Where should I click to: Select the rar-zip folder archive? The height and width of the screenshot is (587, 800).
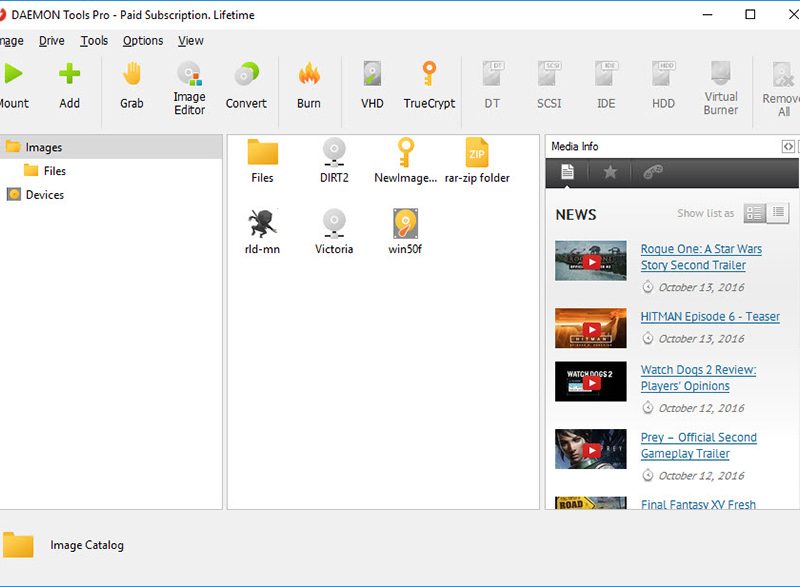[477, 161]
